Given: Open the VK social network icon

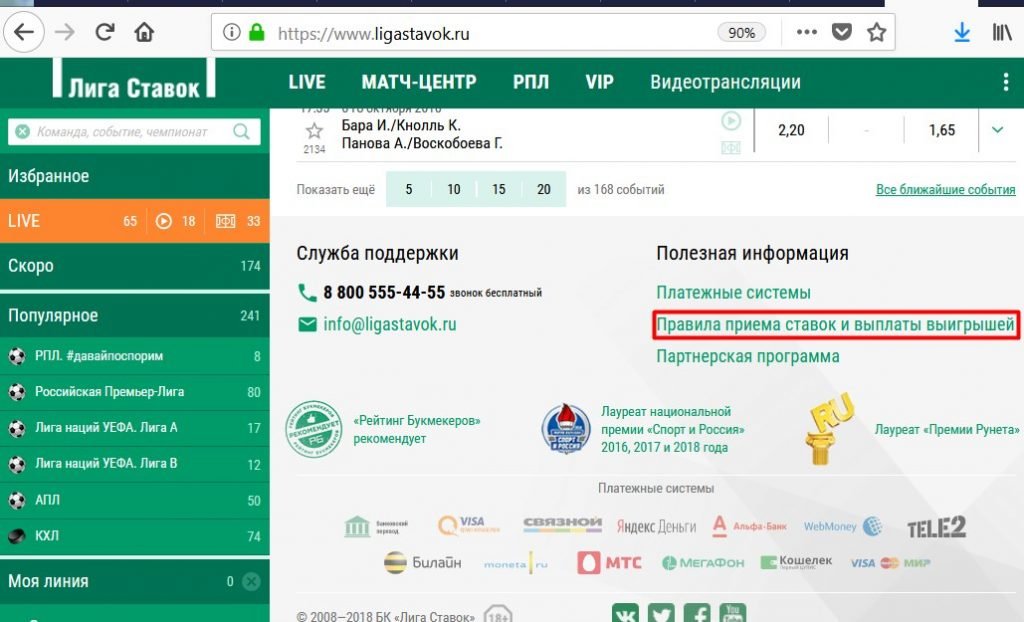Looking at the screenshot, I should click(626, 614).
